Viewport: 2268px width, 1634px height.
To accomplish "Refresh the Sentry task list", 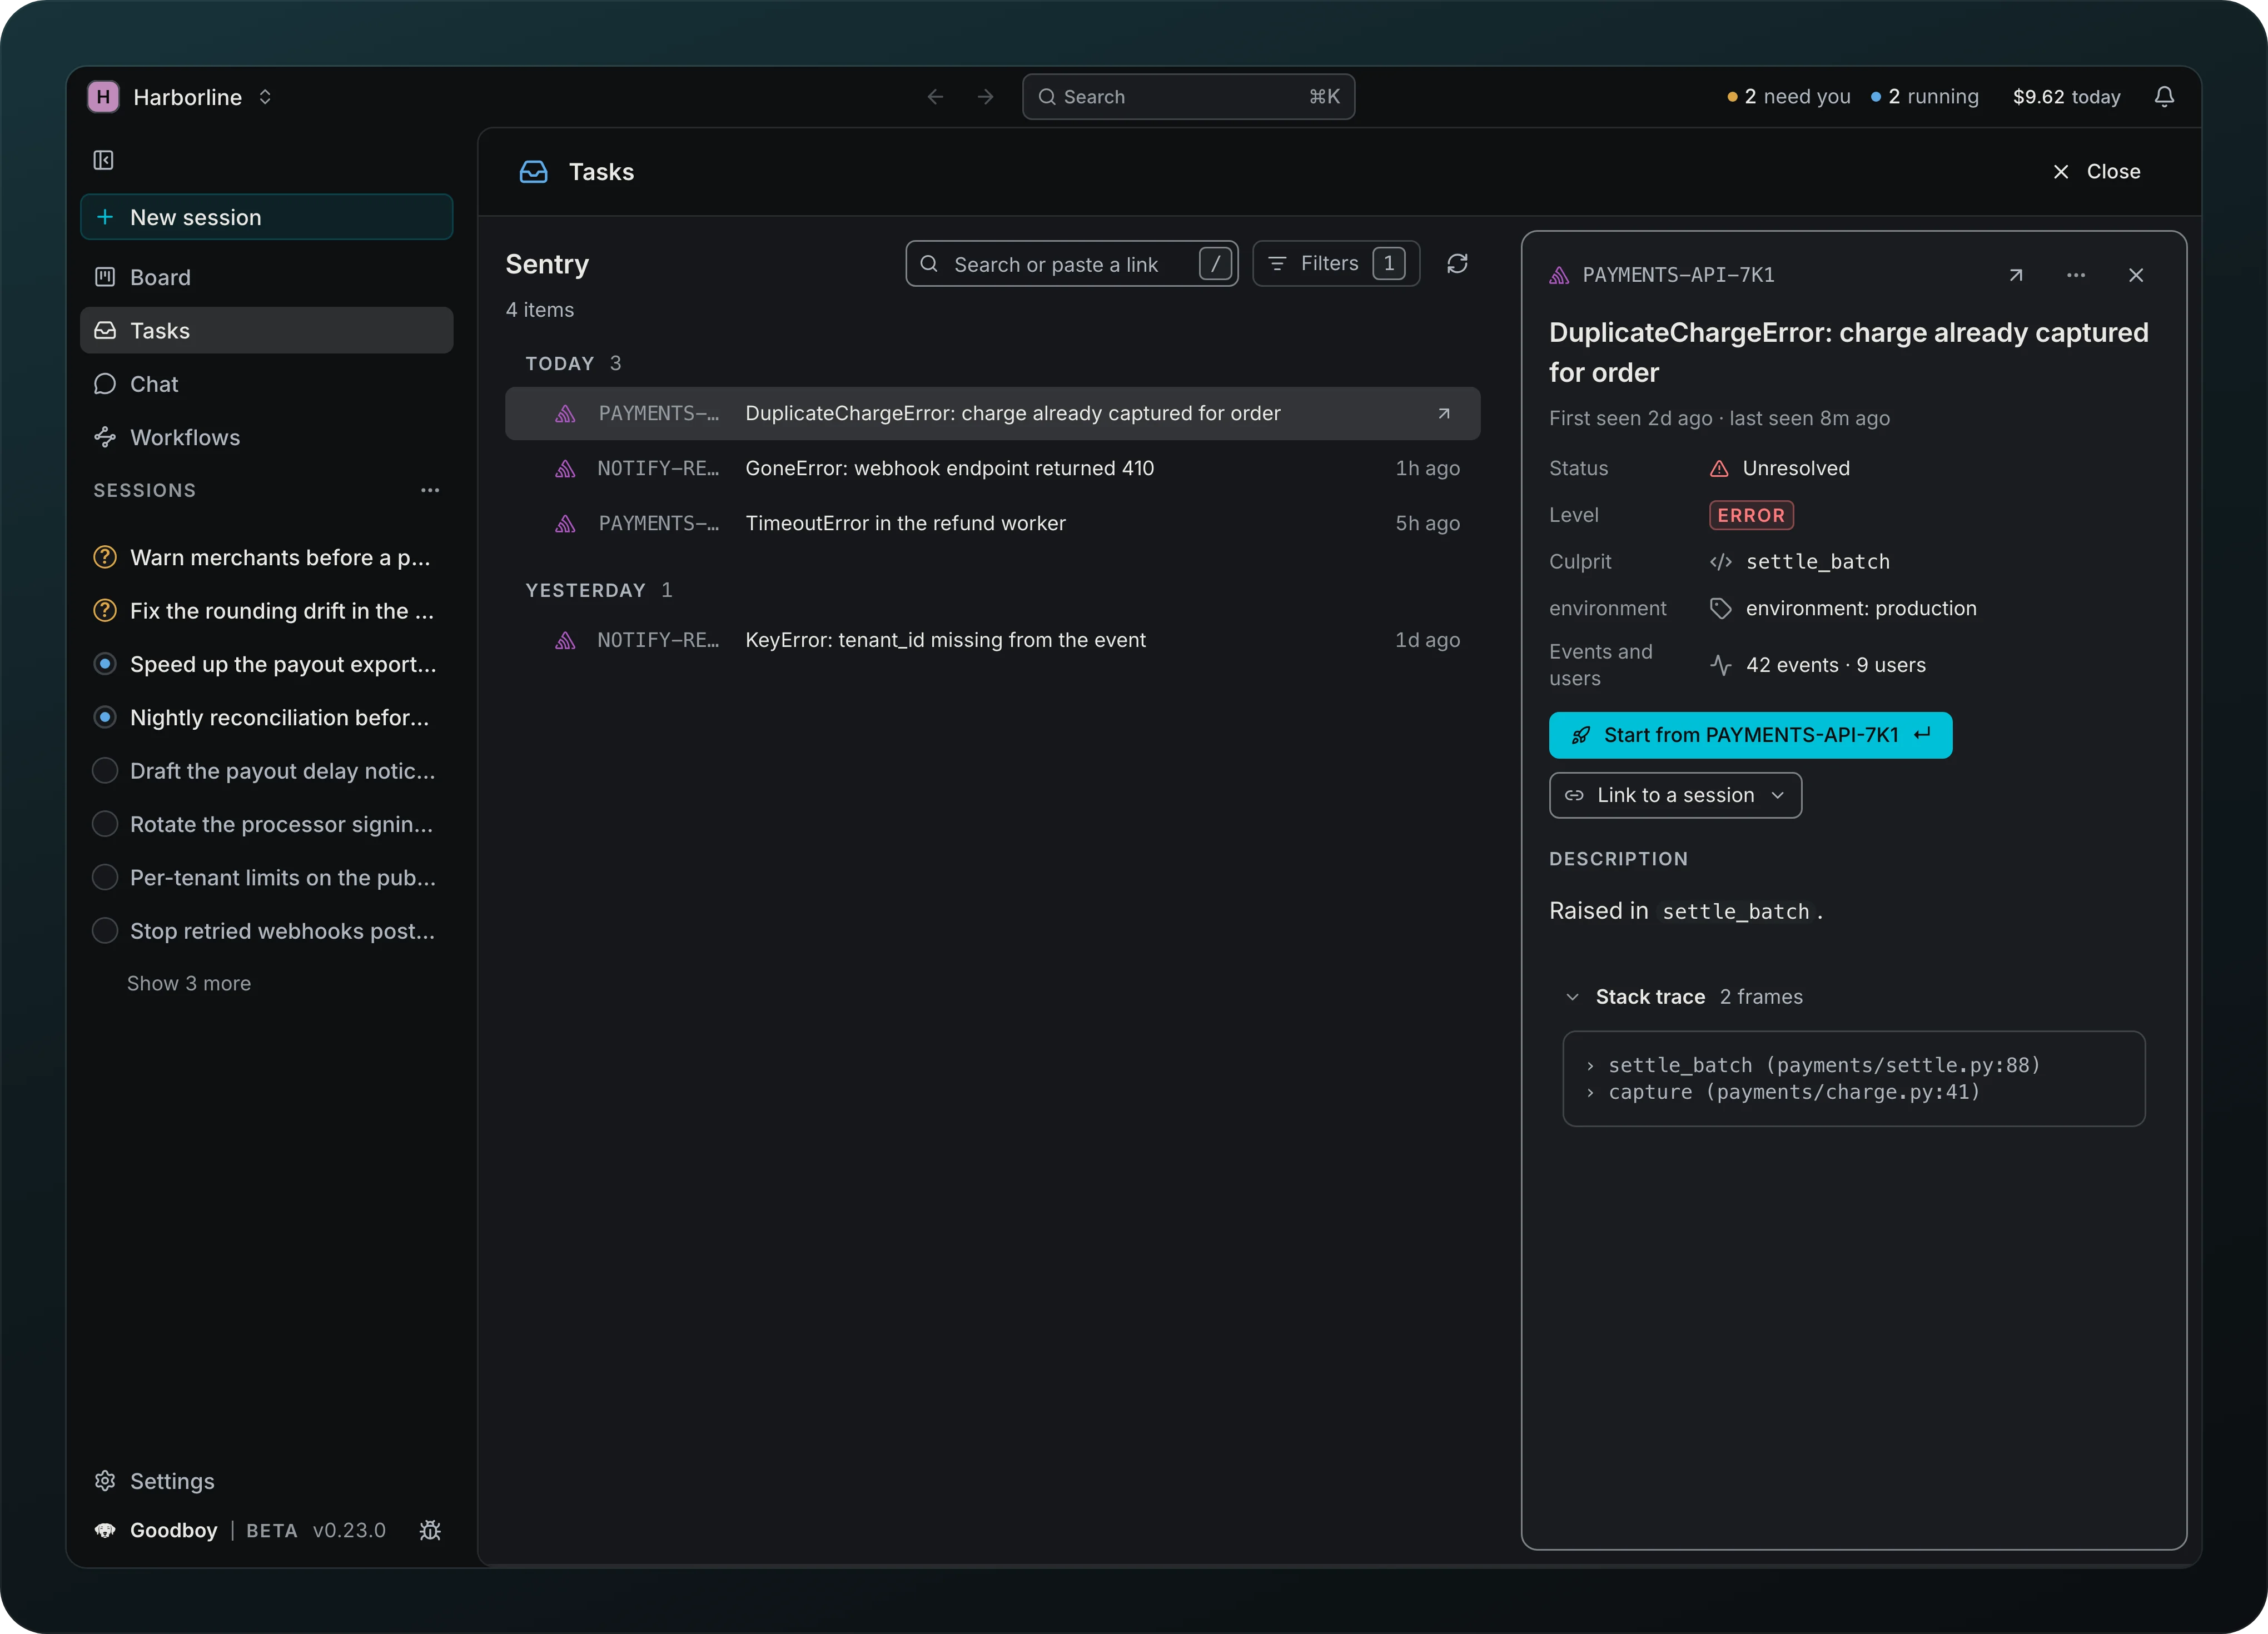I will (1457, 264).
